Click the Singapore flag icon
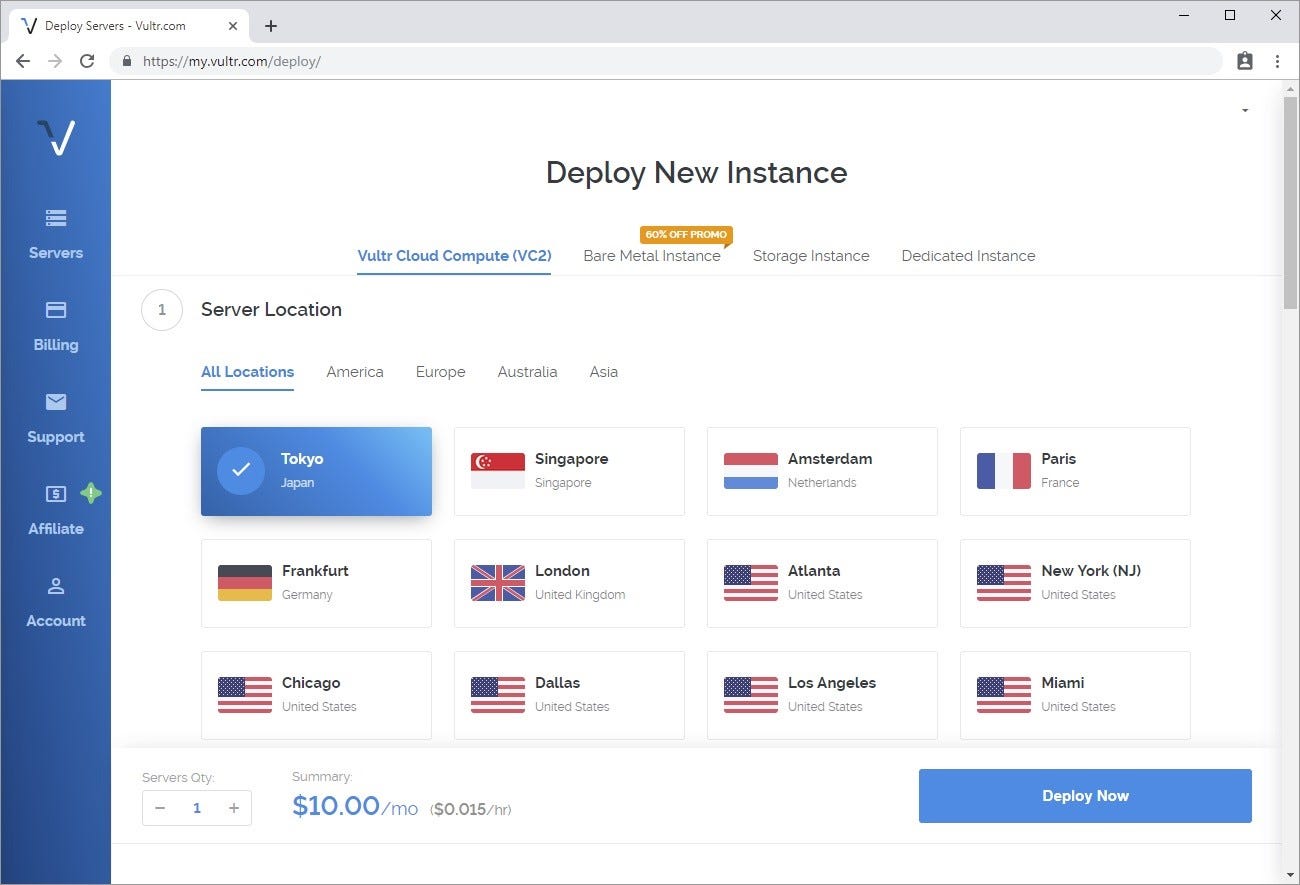Screen dimensions: 1300x885 pyautogui.click(x=498, y=471)
